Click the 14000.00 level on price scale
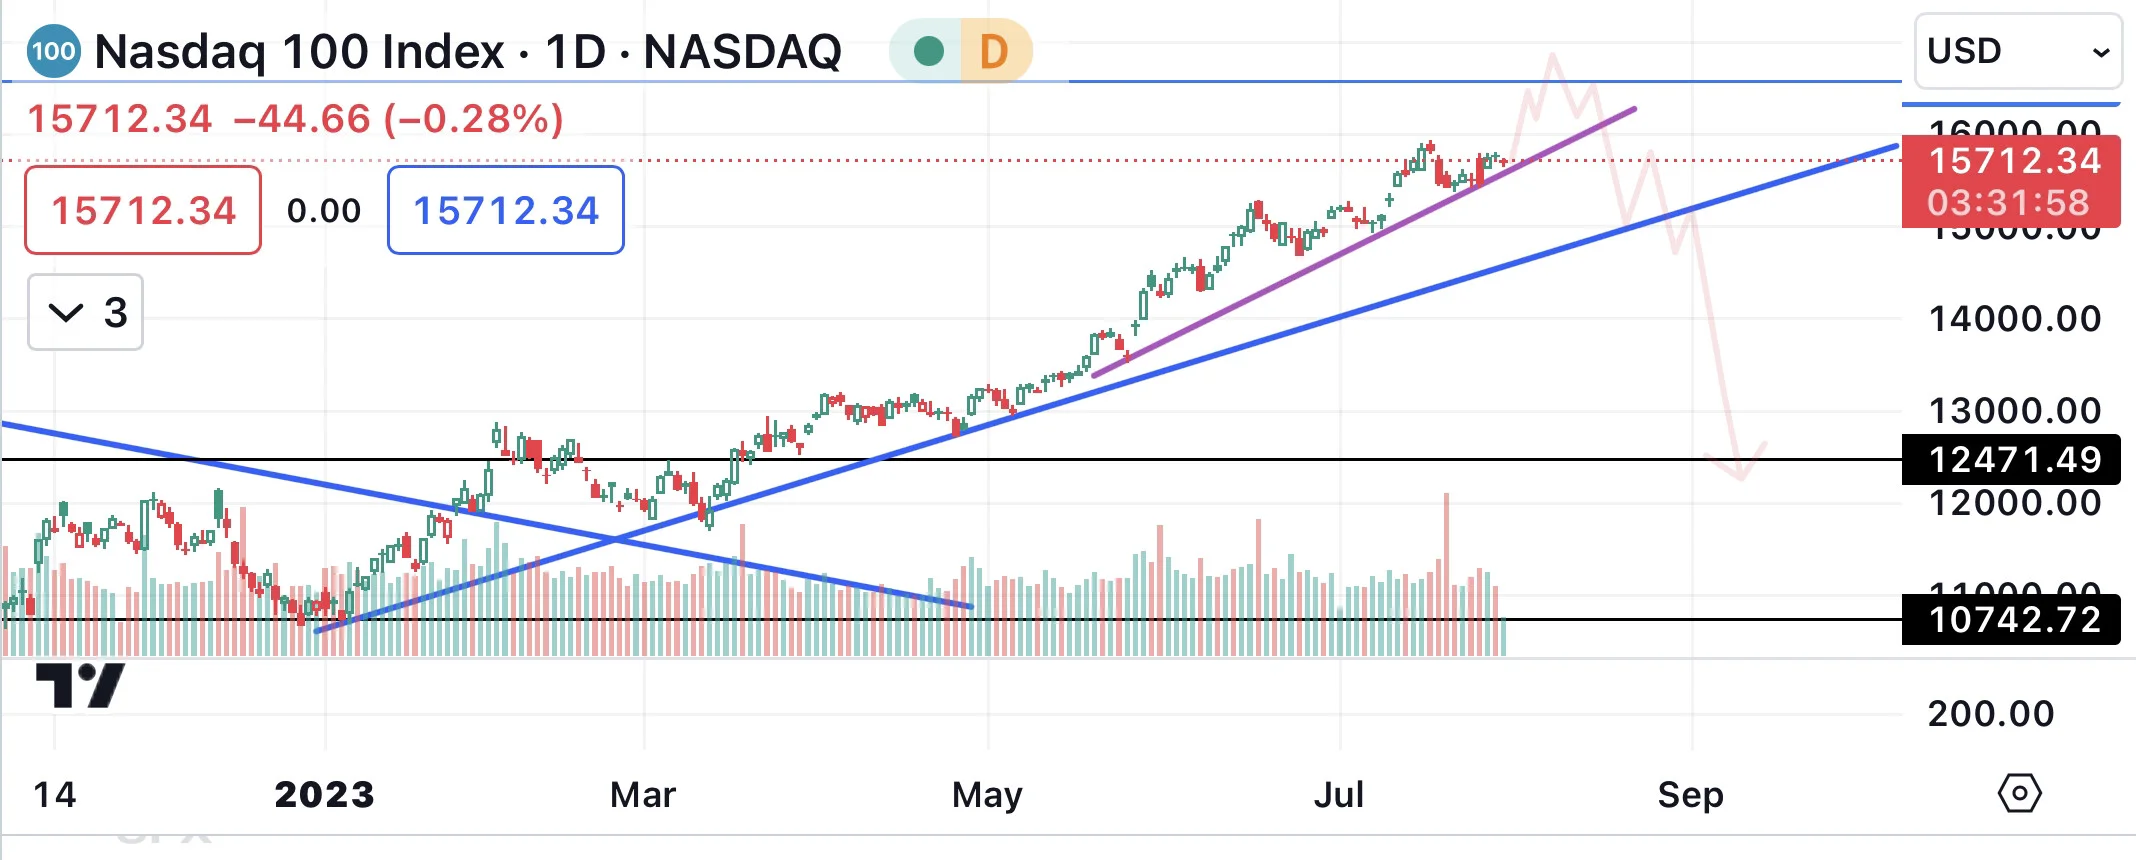The image size is (2136, 860). pos(2015,319)
